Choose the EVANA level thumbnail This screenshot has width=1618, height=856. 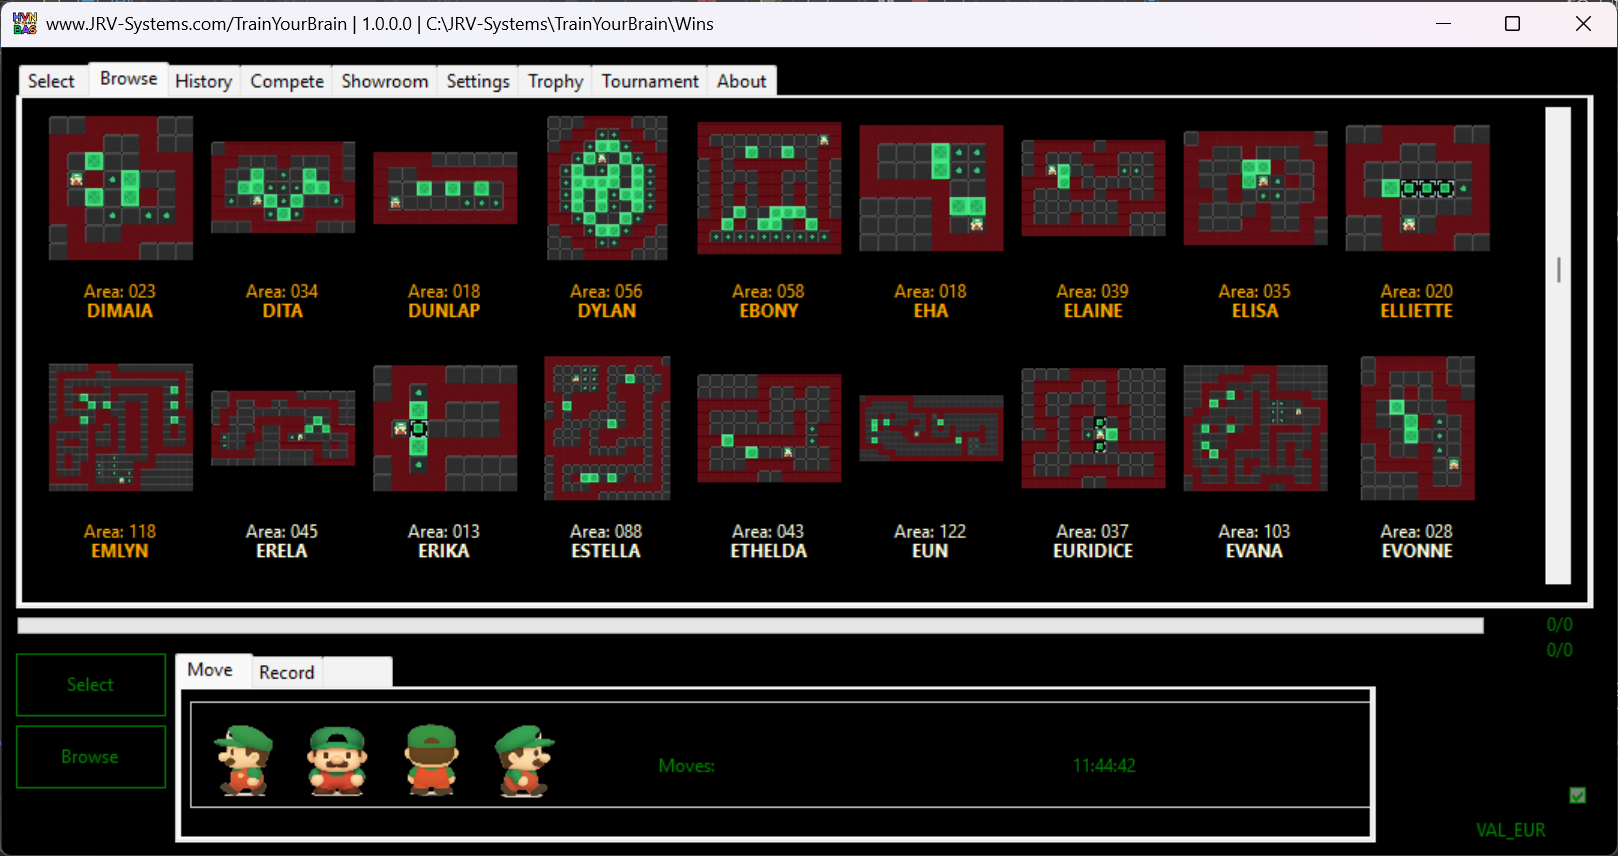1255,428
